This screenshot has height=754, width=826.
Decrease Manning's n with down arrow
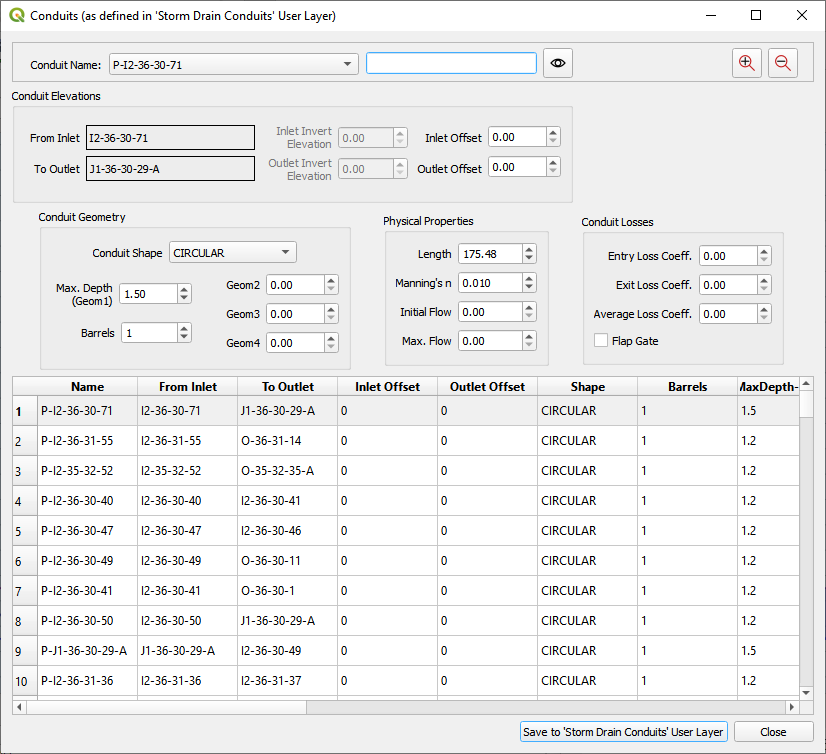click(529, 288)
